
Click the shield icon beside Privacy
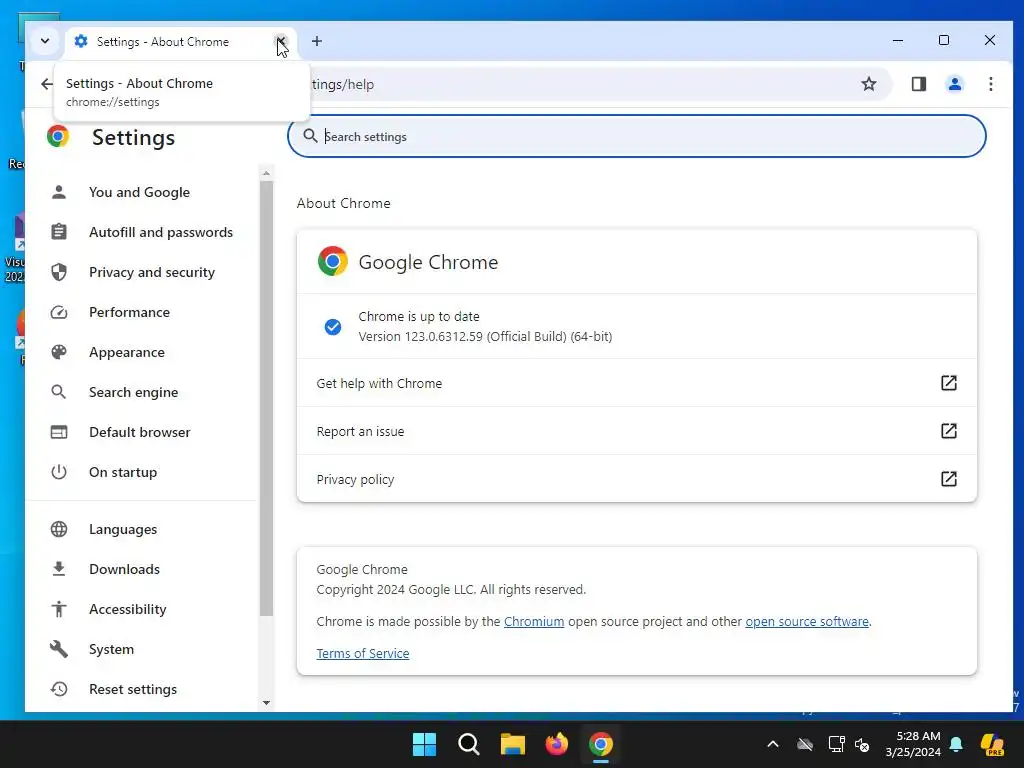[x=59, y=272]
